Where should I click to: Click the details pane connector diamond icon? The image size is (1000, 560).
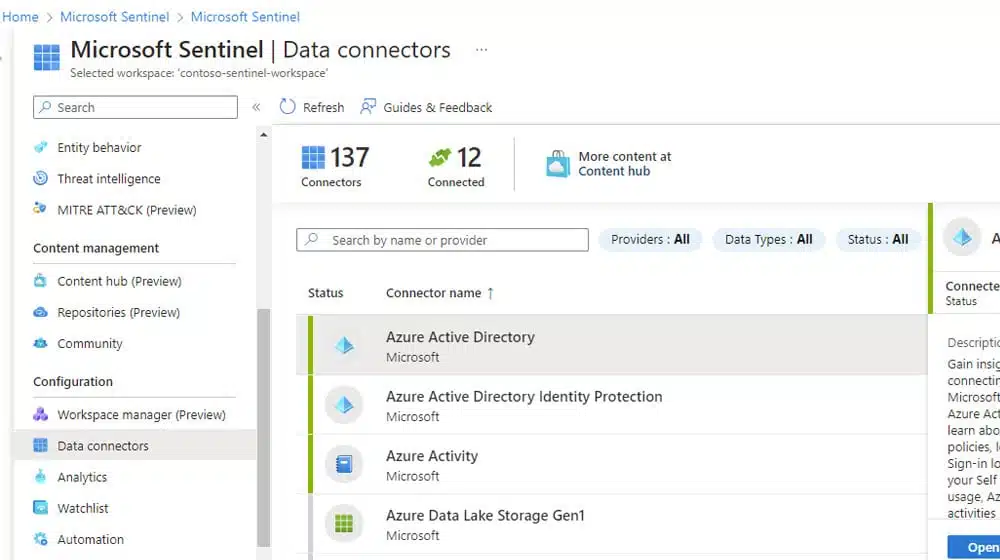(x=962, y=238)
